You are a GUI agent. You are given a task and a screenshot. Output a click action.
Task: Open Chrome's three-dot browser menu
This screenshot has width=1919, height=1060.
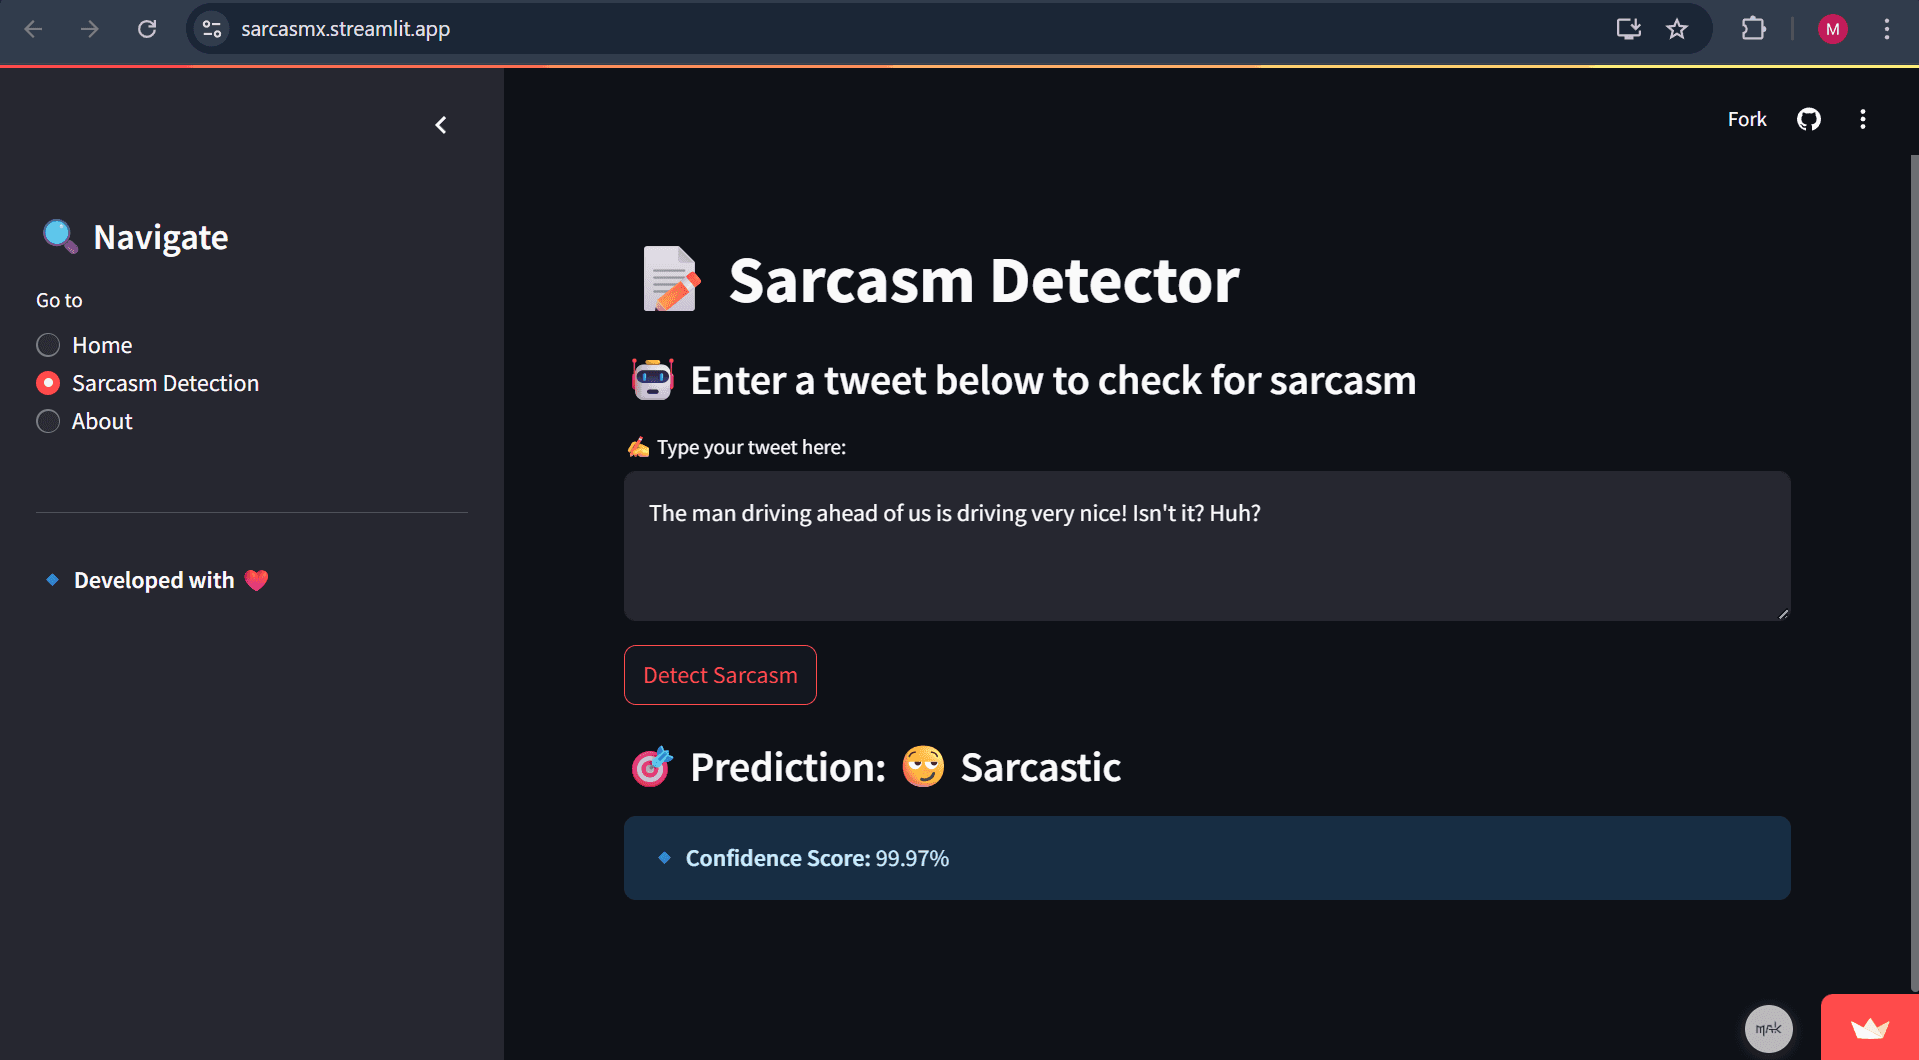point(1888,29)
